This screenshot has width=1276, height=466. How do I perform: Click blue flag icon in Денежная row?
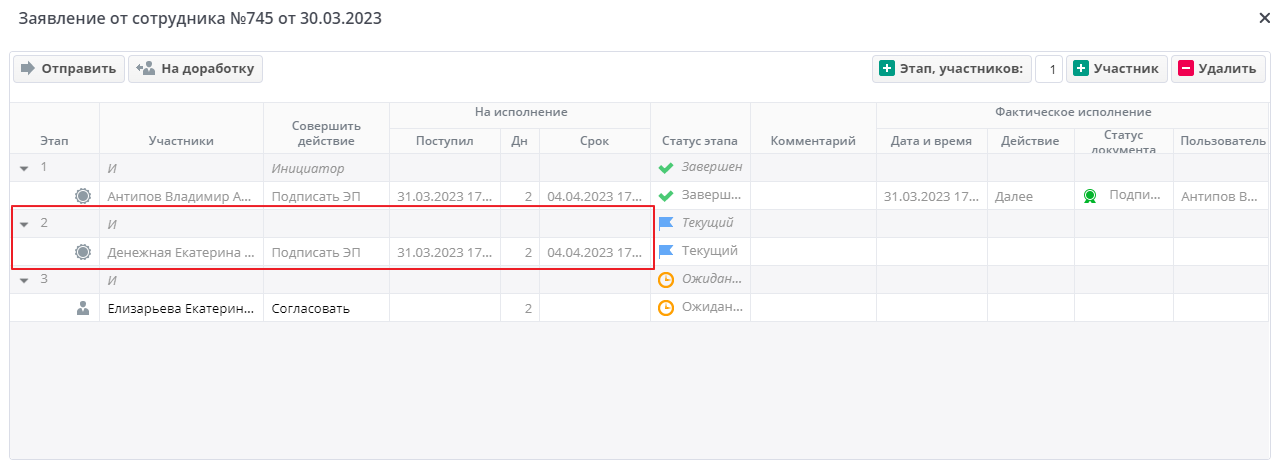pyautogui.click(x=666, y=251)
